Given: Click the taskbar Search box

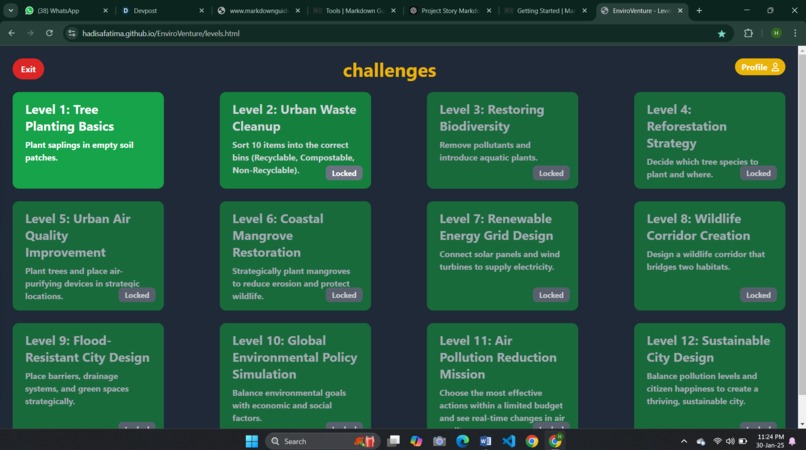Looking at the screenshot, I should (322, 441).
